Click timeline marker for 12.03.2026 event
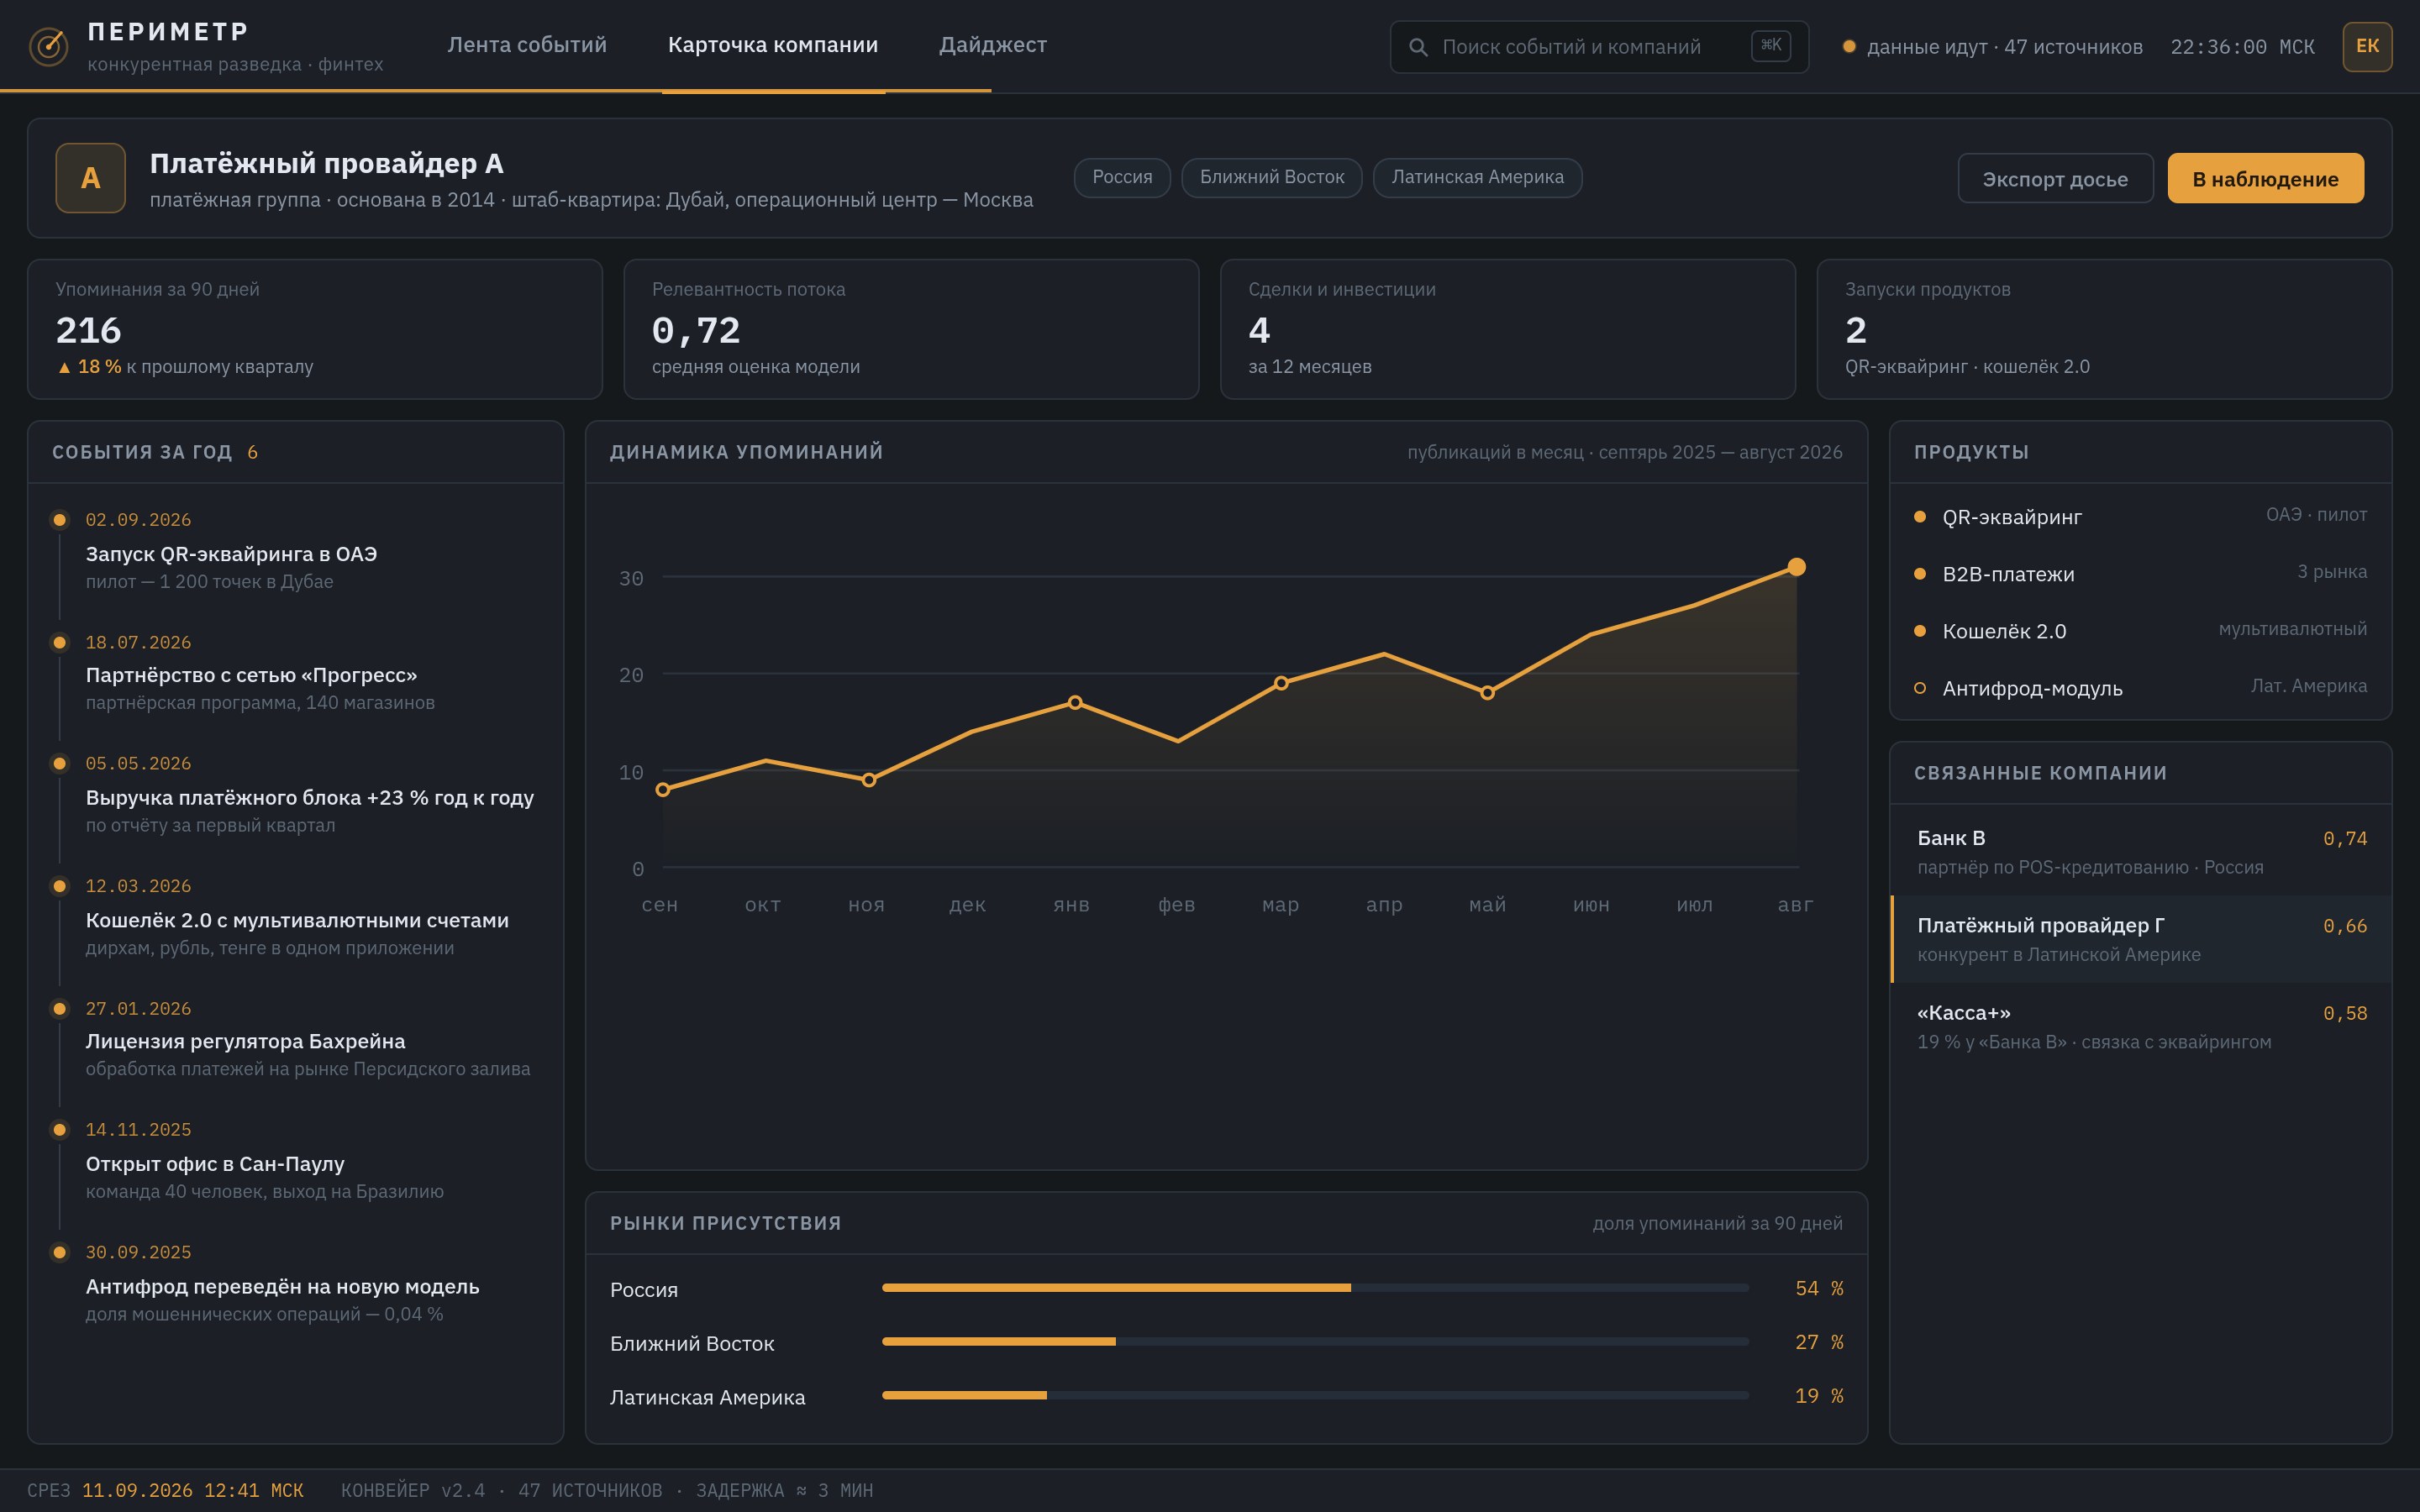Image resolution: width=2420 pixels, height=1512 pixels. click(60, 886)
